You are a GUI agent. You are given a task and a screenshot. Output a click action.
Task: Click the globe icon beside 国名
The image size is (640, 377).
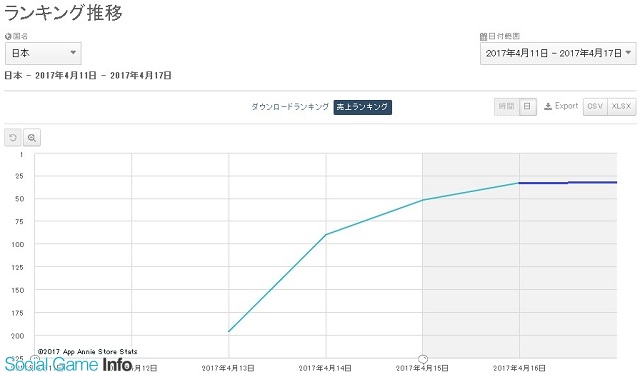coord(8,37)
